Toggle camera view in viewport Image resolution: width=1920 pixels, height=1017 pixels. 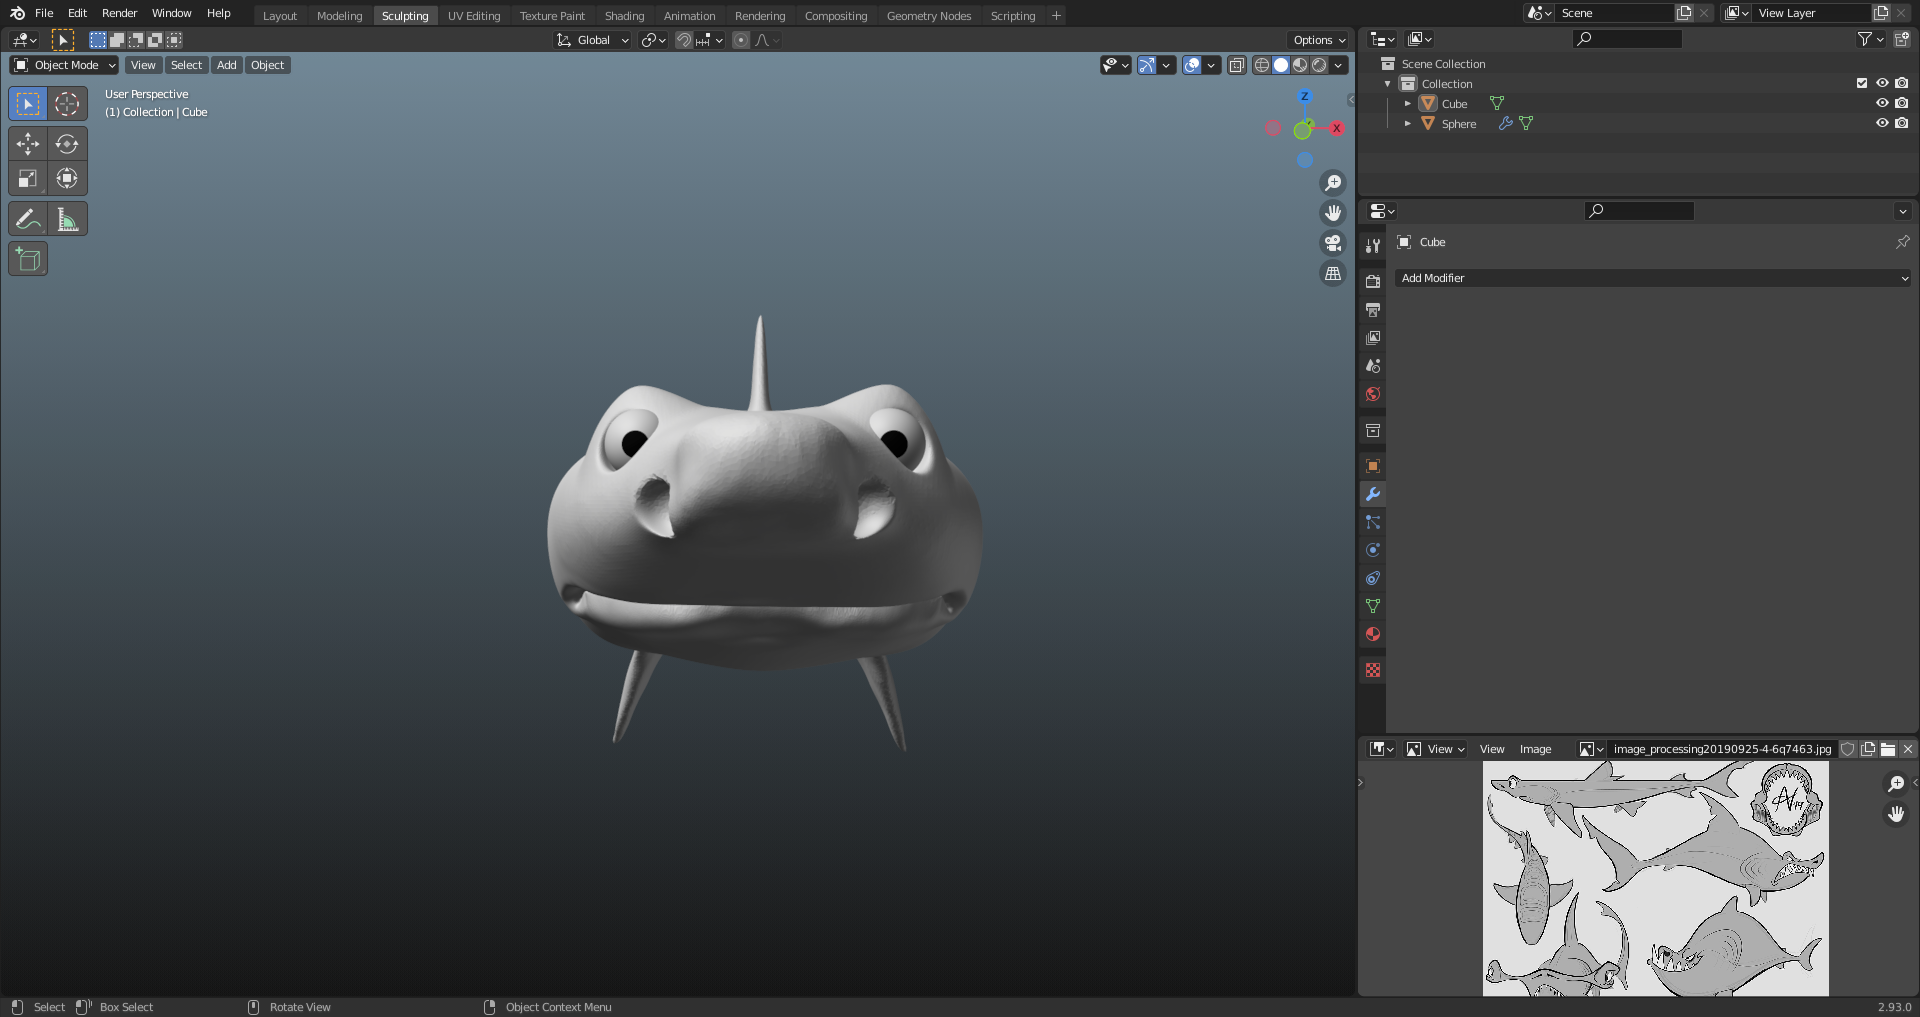(x=1333, y=243)
